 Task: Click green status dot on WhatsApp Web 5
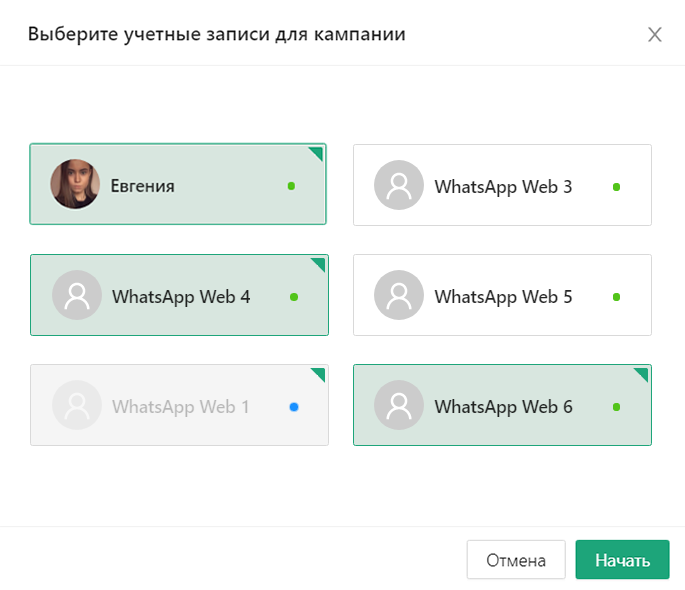tap(616, 297)
